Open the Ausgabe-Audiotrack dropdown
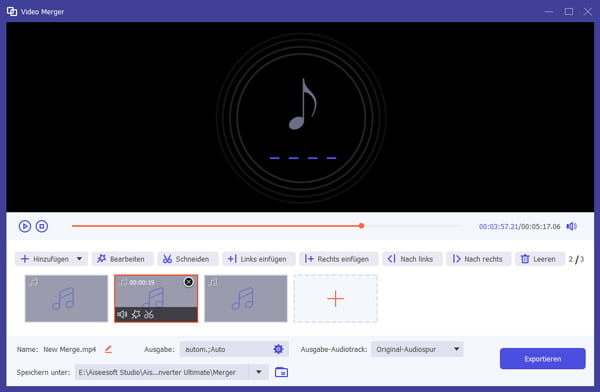 [417, 349]
